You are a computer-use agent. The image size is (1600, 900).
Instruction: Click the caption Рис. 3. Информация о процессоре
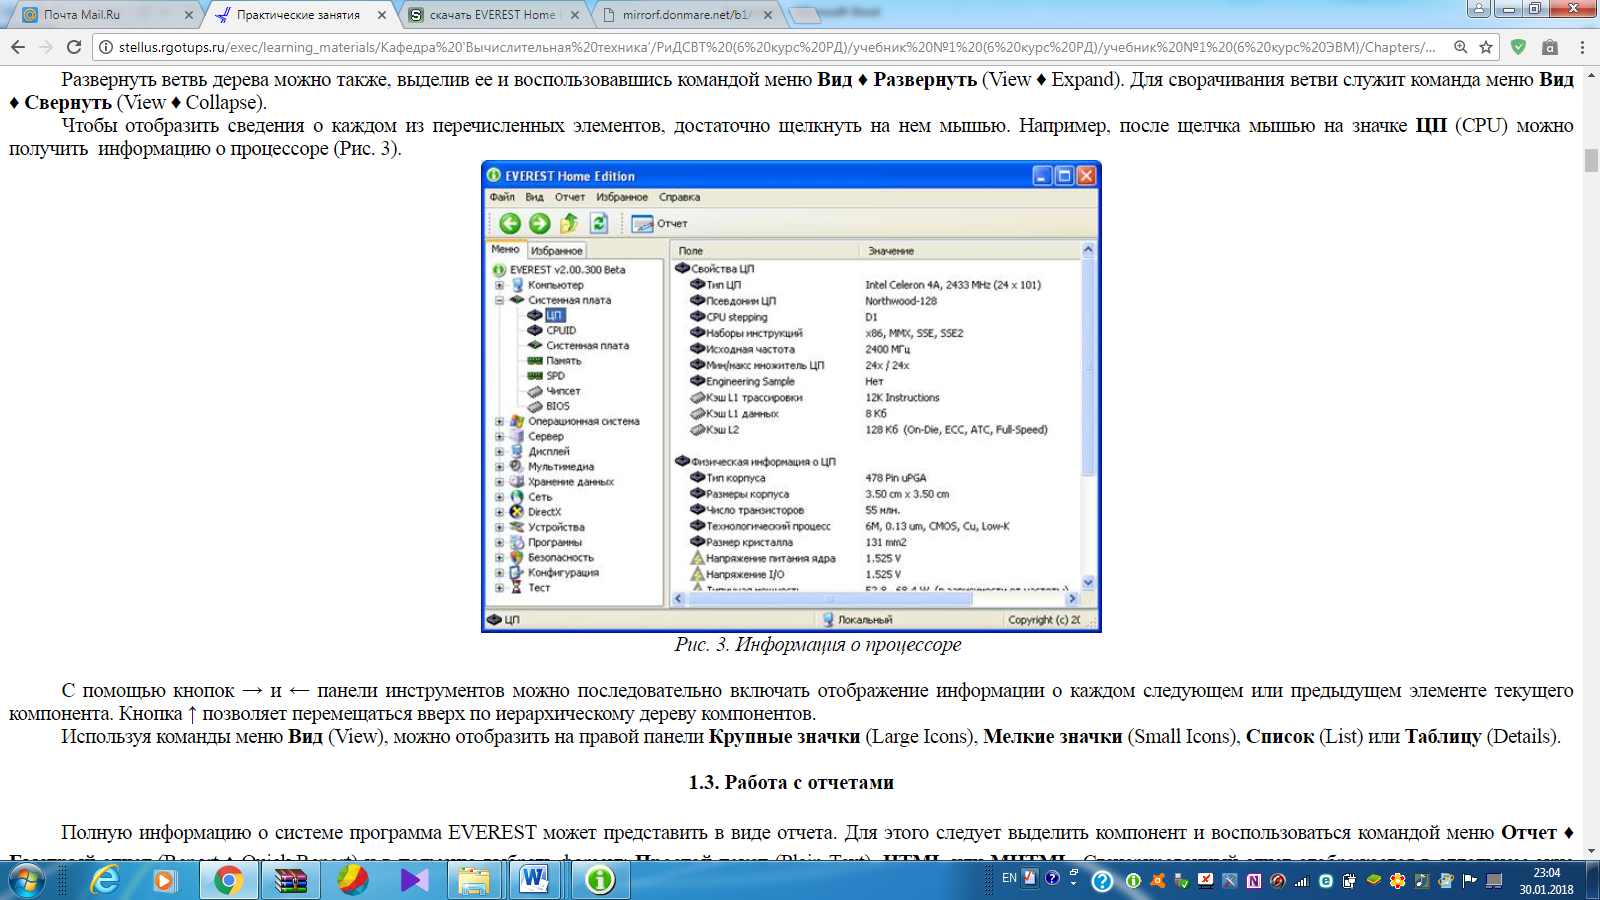point(818,645)
